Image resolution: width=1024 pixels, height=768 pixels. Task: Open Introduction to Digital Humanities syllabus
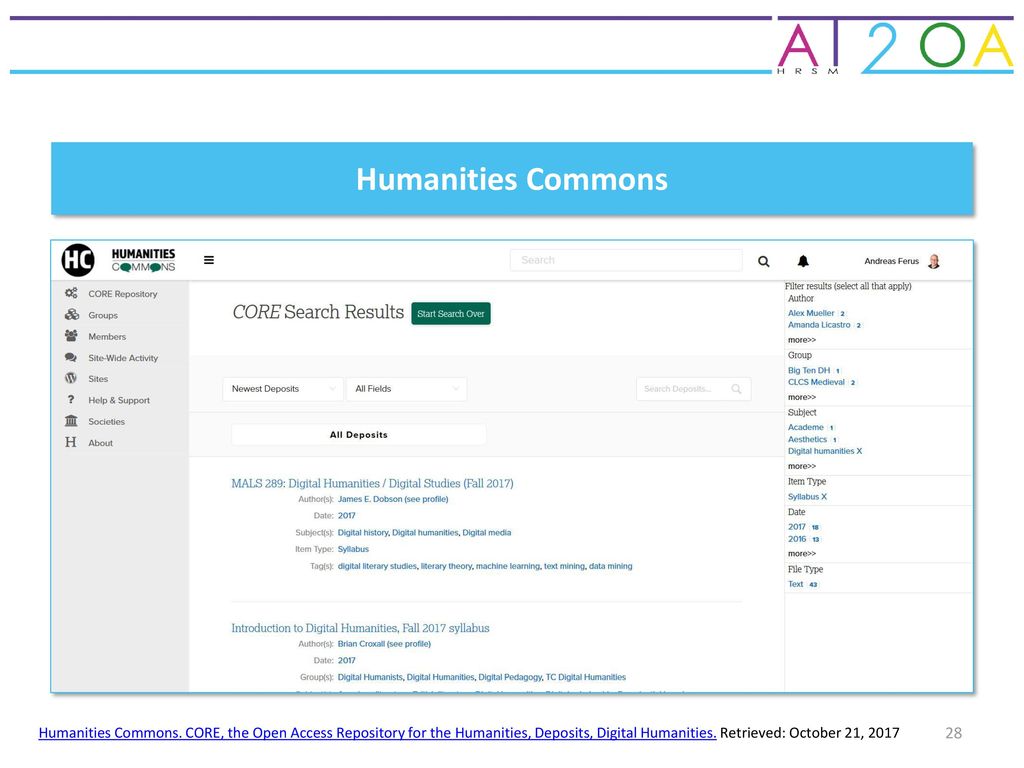pos(360,628)
